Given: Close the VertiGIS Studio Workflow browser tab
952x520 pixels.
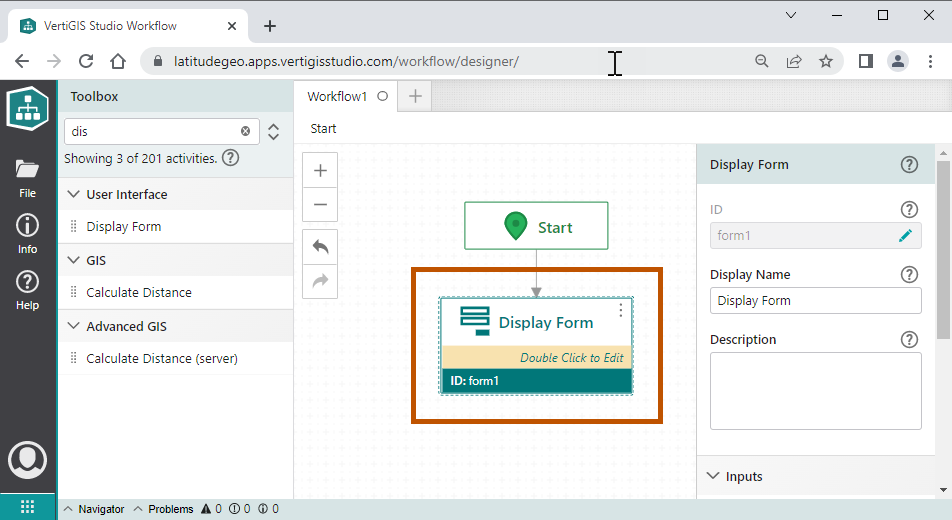Looking at the screenshot, I should (232, 26).
